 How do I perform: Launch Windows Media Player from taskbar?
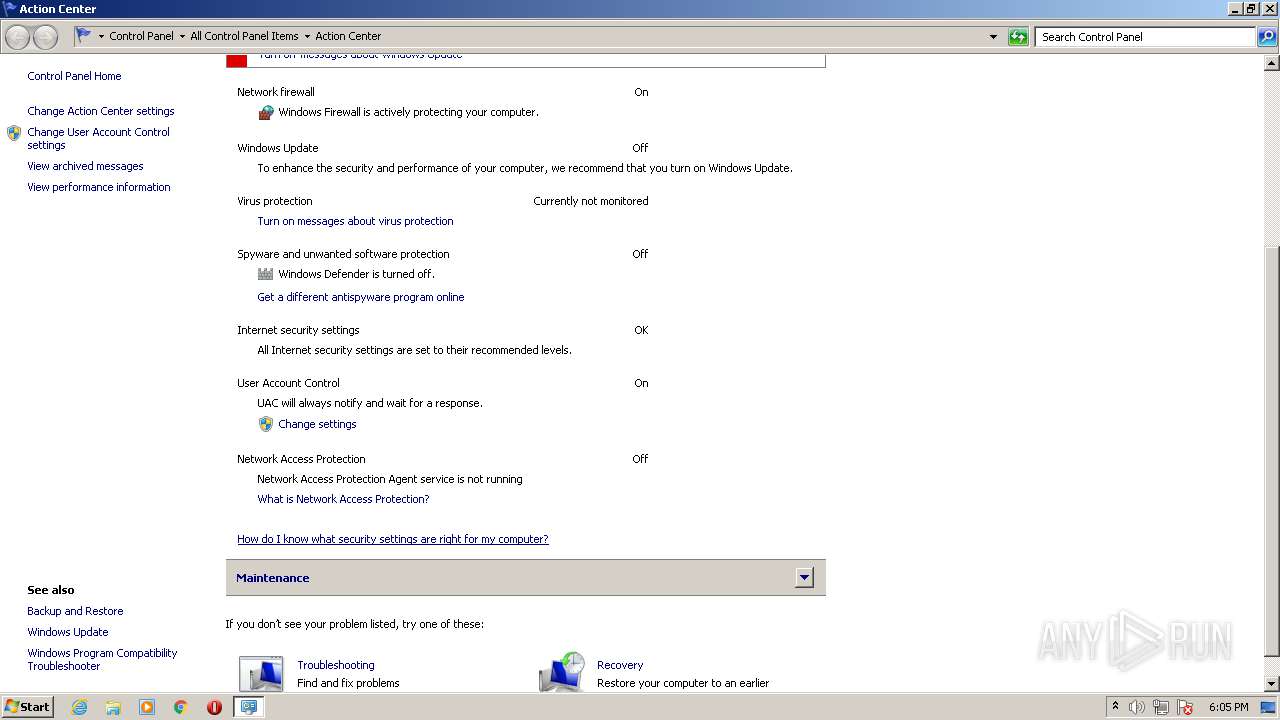(x=147, y=707)
